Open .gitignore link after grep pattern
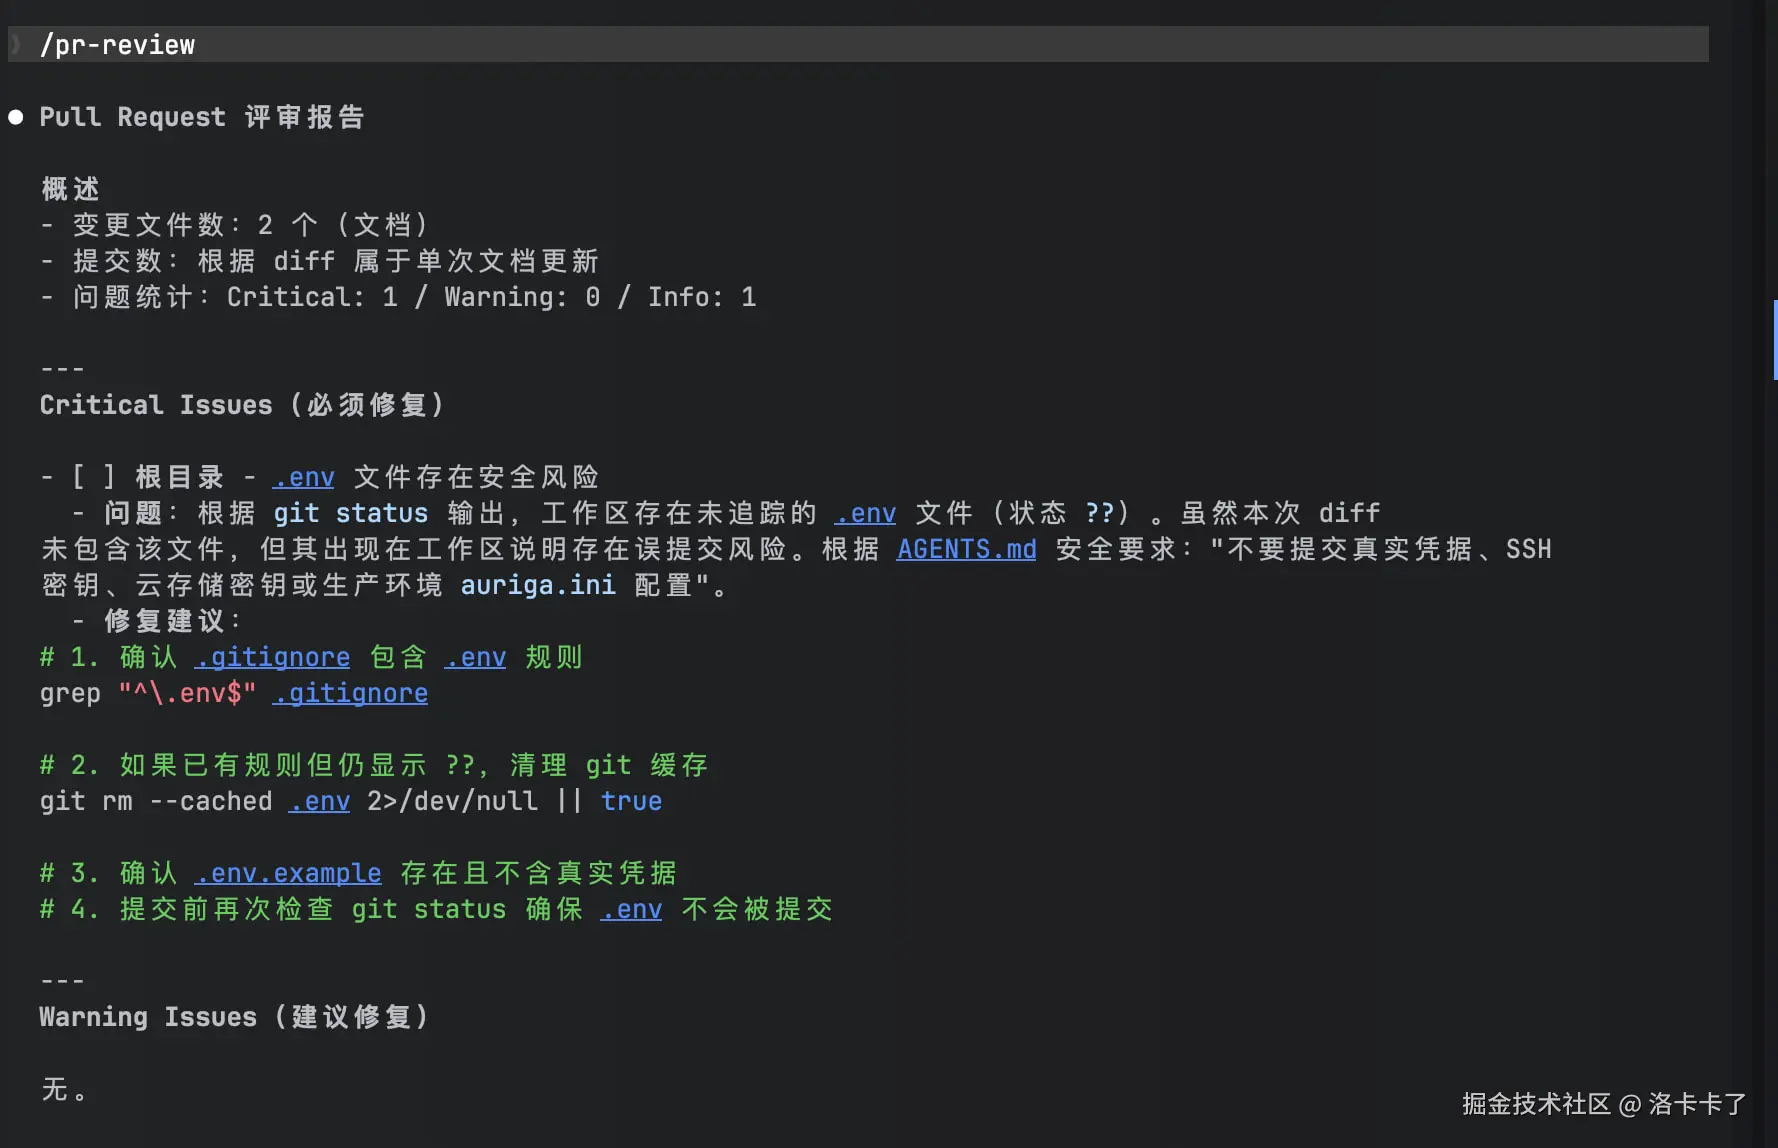The width and height of the screenshot is (1778, 1148). tap(350, 693)
